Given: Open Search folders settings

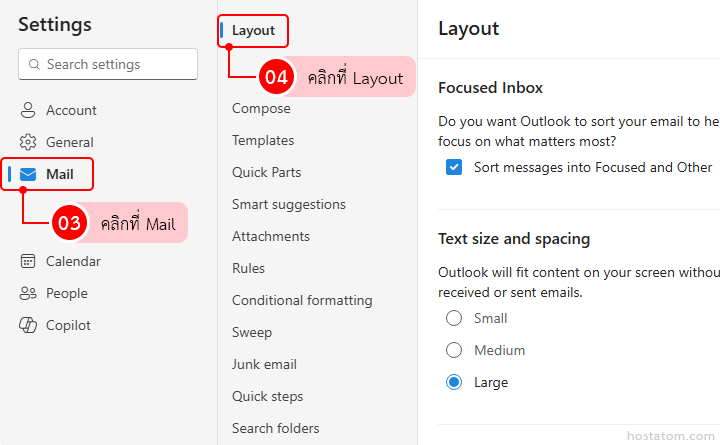Looking at the screenshot, I should pos(275,428).
